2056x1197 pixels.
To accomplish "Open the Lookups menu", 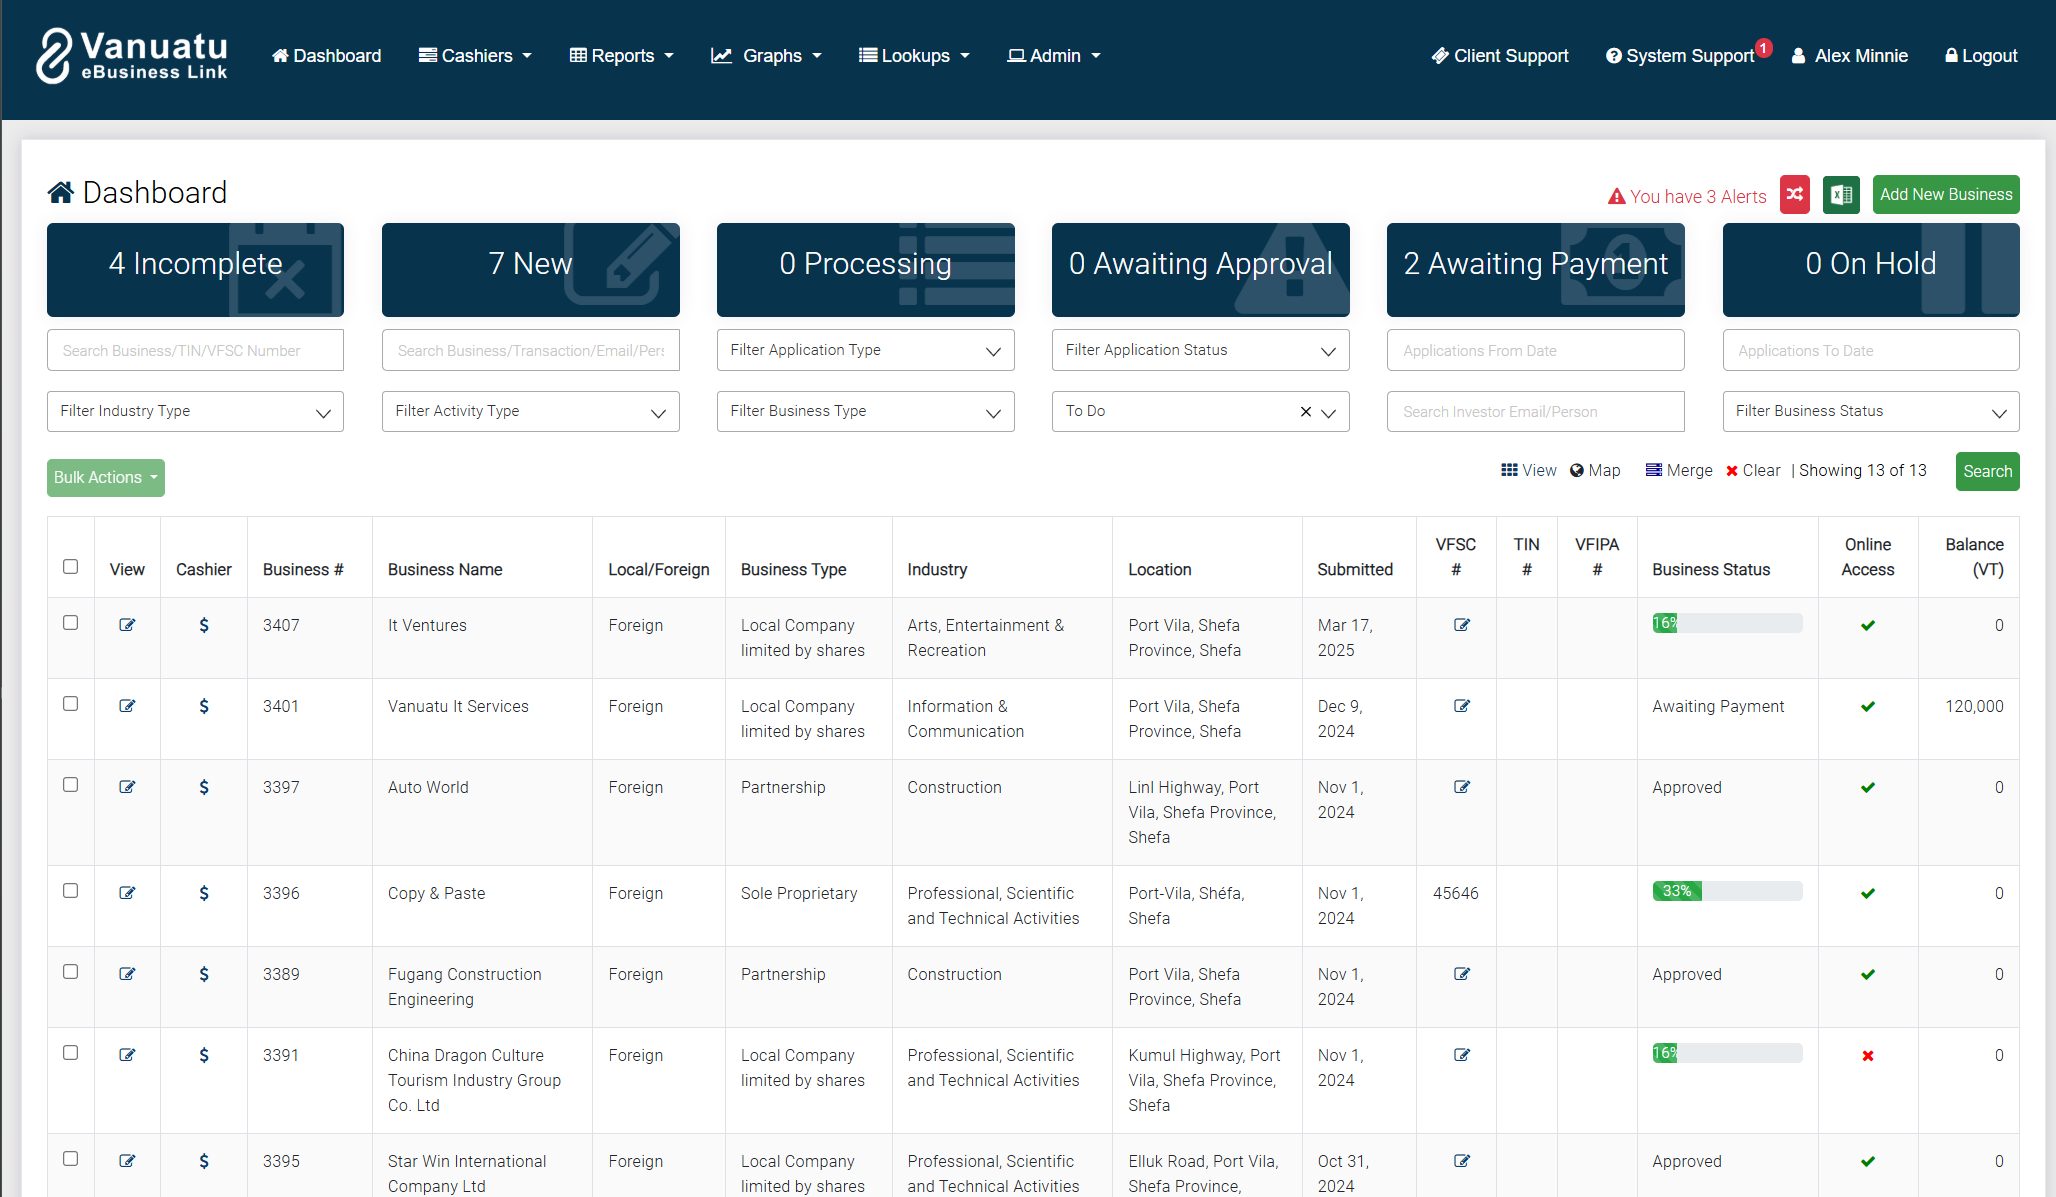I will coord(914,56).
